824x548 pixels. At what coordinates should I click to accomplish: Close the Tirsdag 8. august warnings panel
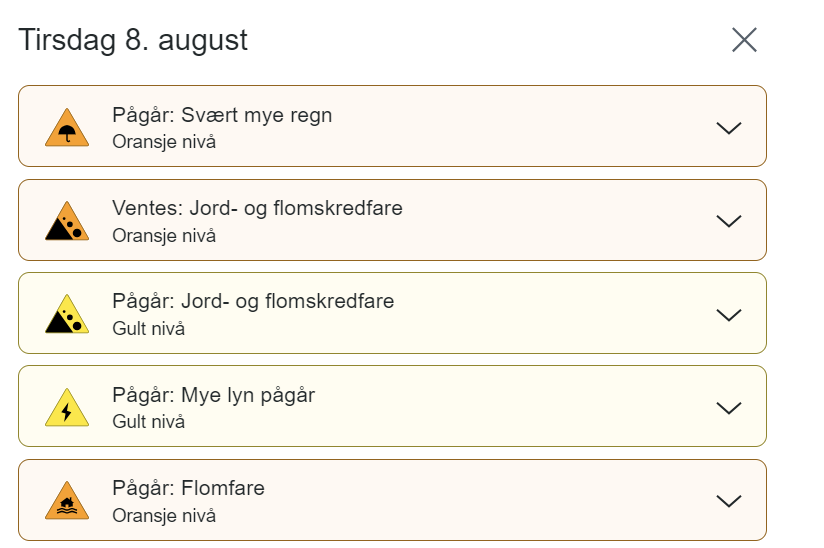744,40
